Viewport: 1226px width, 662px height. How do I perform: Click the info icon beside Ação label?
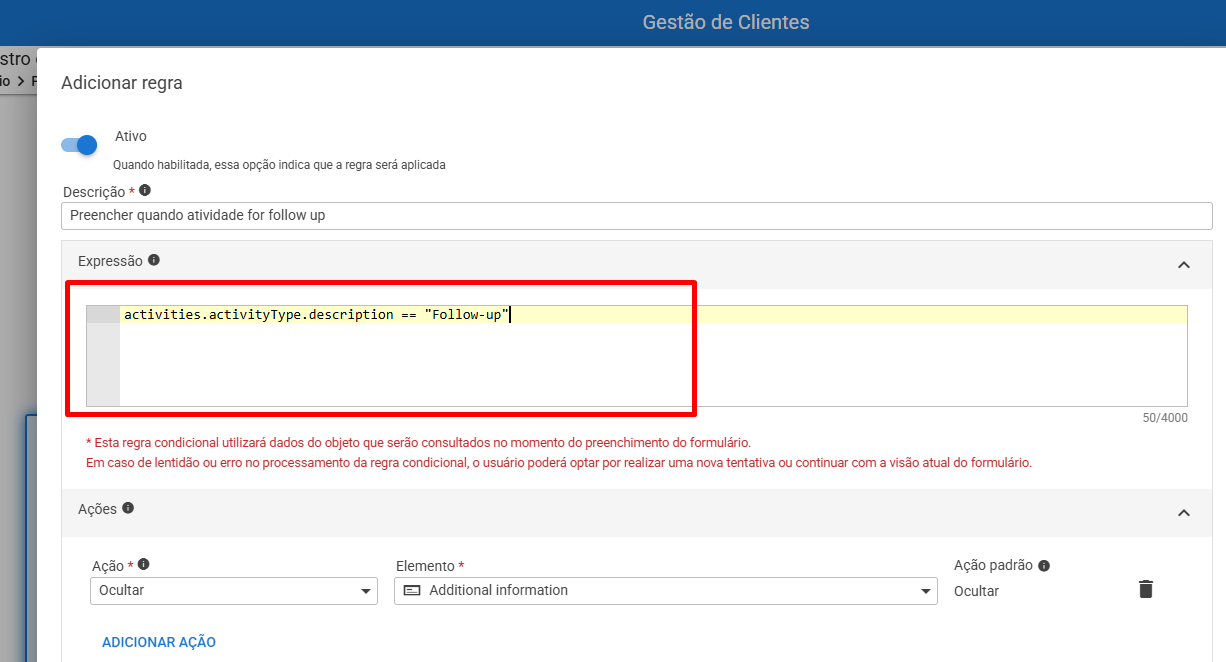coord(144,564)
